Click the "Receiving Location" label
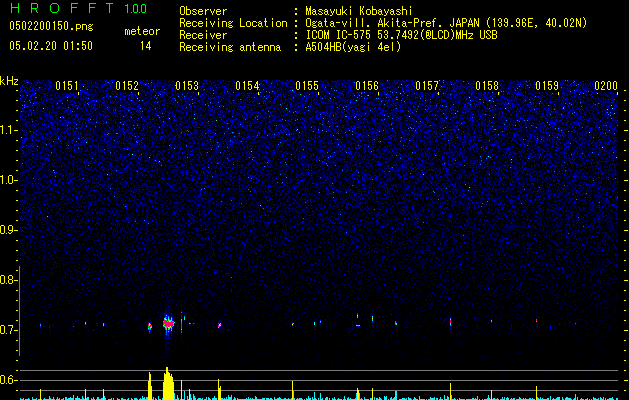The width and height of the screenshot is (629, 400). 233,23
